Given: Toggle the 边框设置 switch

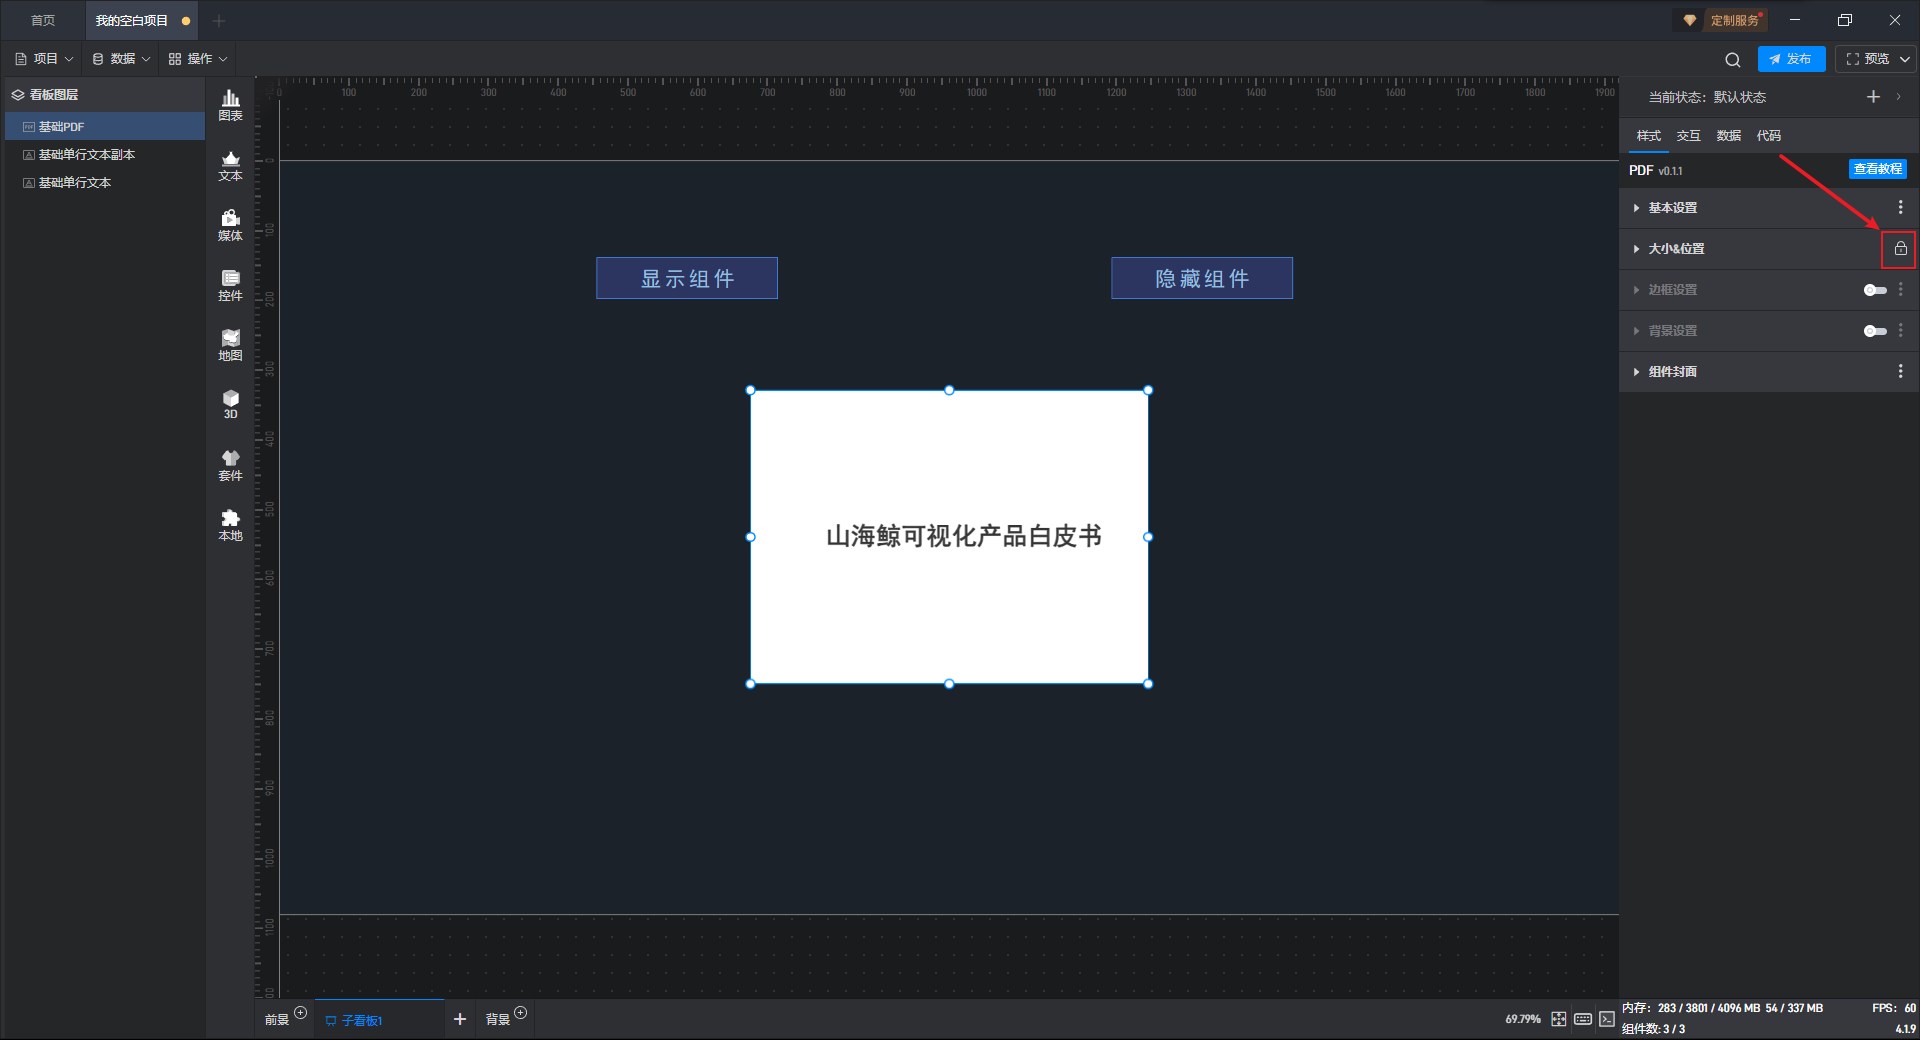Looking at the screenshot, I should (1875, 290).
